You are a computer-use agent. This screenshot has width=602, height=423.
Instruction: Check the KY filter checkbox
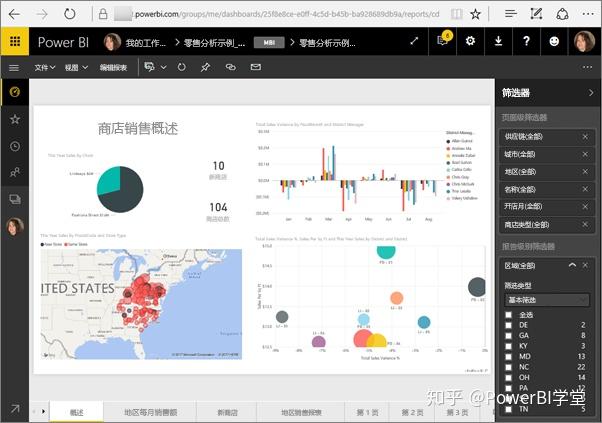tap(509, 346)
